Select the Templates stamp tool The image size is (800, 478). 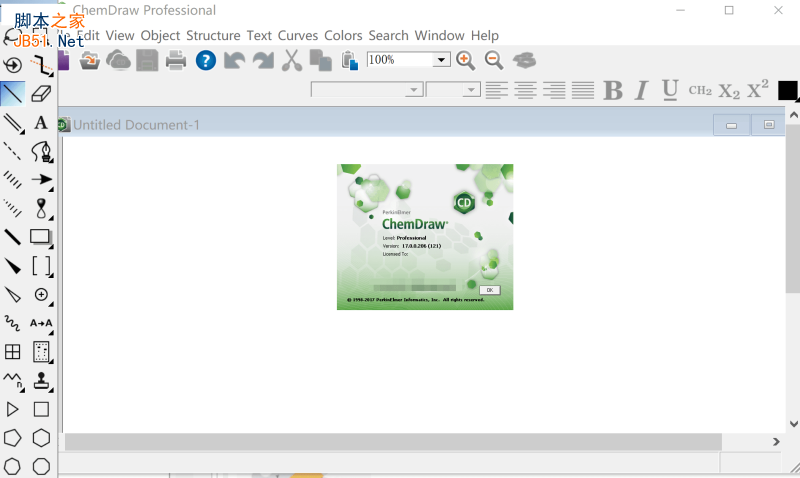coord(41,380)
